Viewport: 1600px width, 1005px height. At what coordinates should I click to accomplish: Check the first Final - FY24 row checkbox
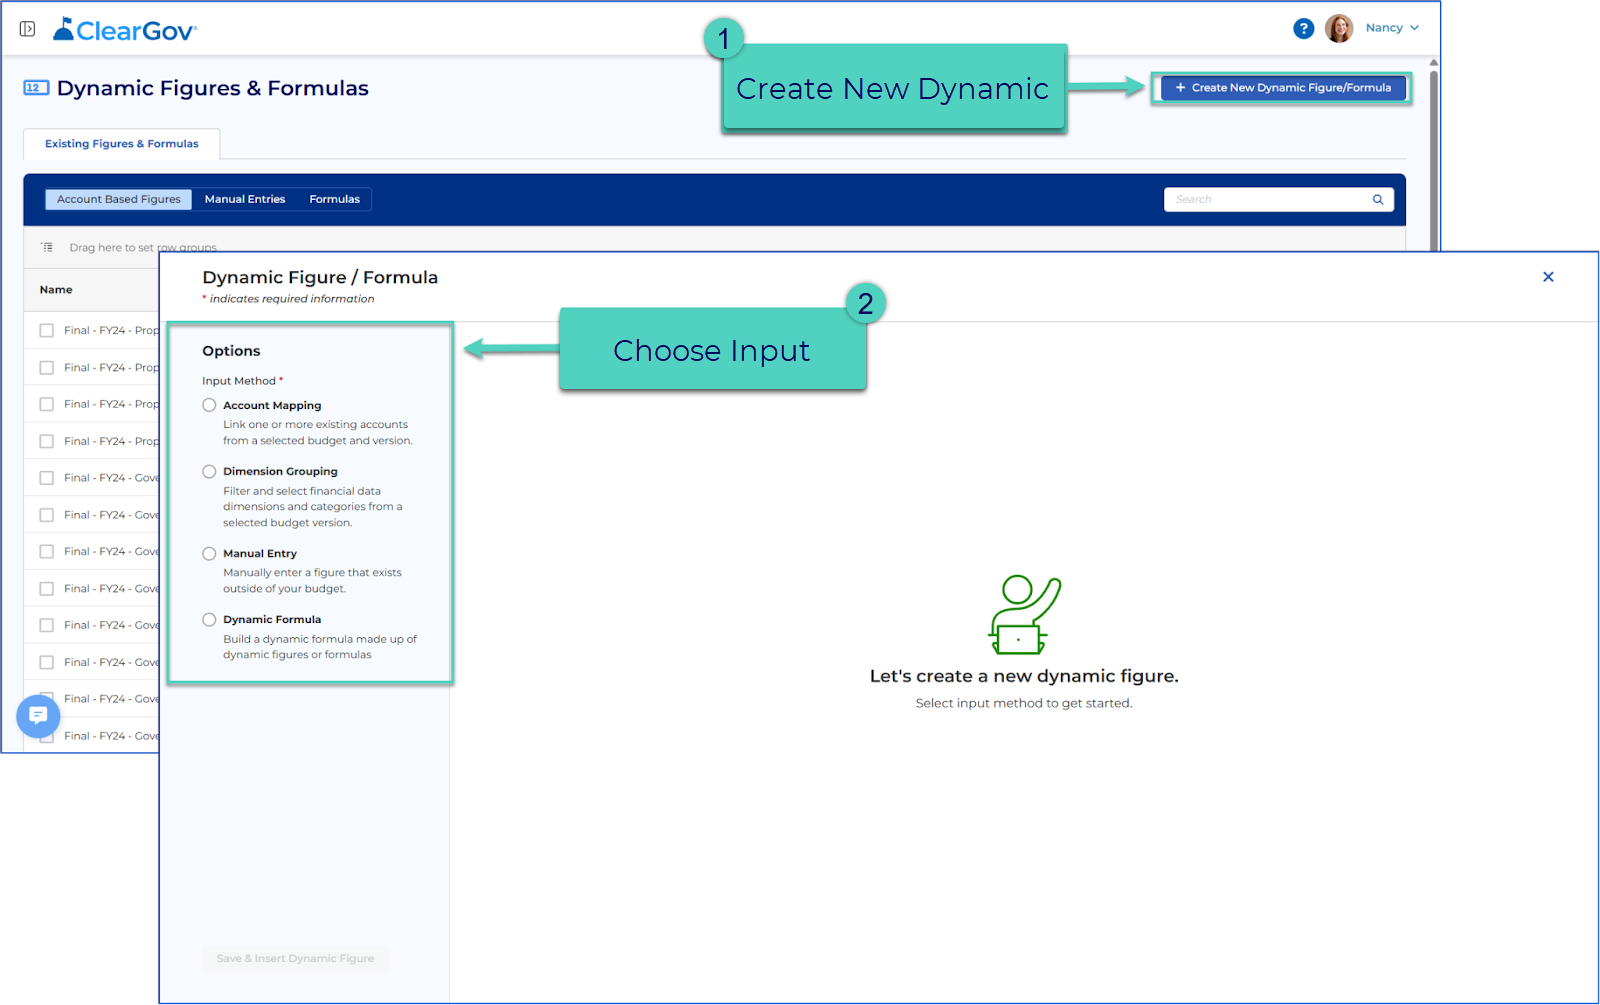[x=46, y=330]
